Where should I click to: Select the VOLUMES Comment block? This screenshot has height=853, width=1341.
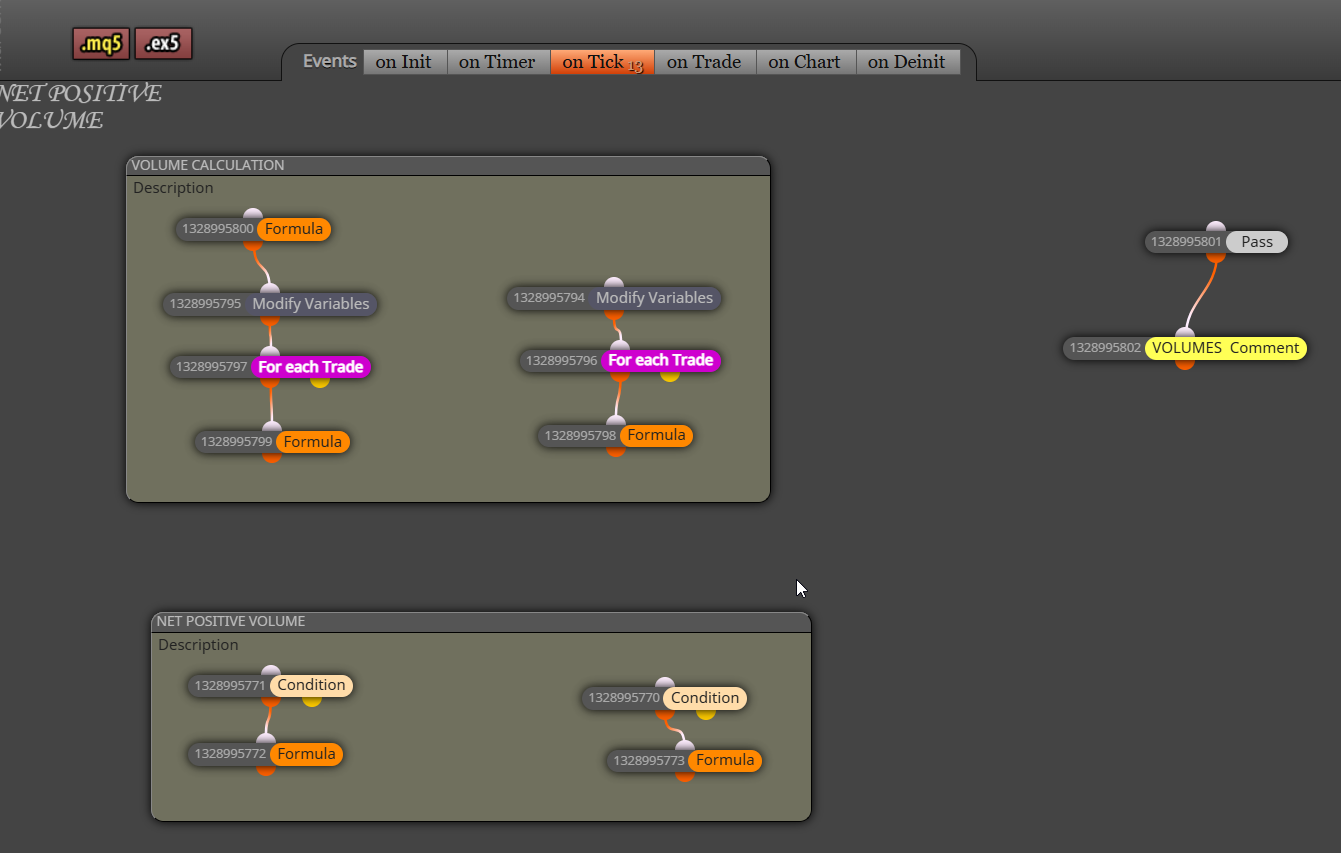pos(1185,348)
